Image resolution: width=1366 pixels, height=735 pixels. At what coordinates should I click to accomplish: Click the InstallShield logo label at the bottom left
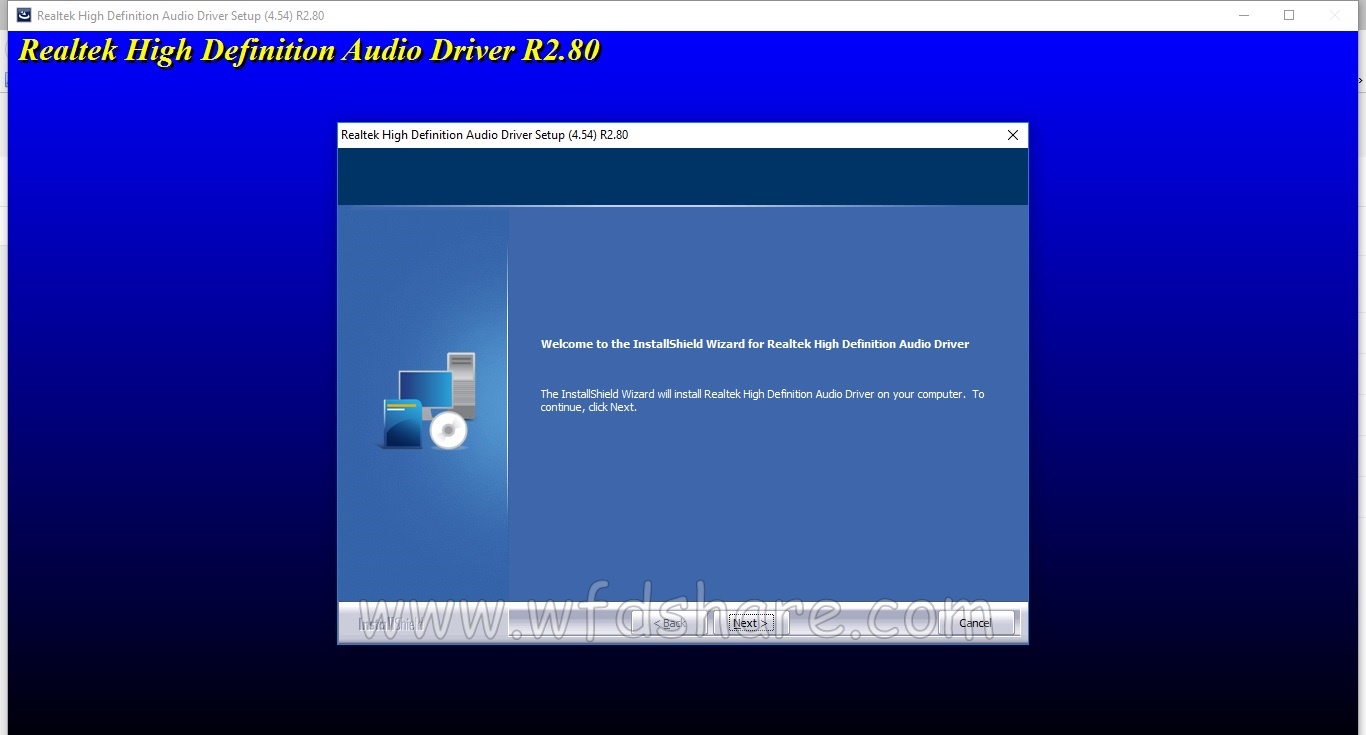(x=390, y=624)
